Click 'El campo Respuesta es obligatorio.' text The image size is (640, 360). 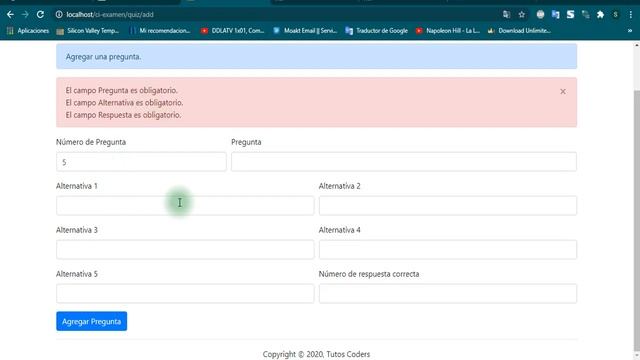(123, 115)
